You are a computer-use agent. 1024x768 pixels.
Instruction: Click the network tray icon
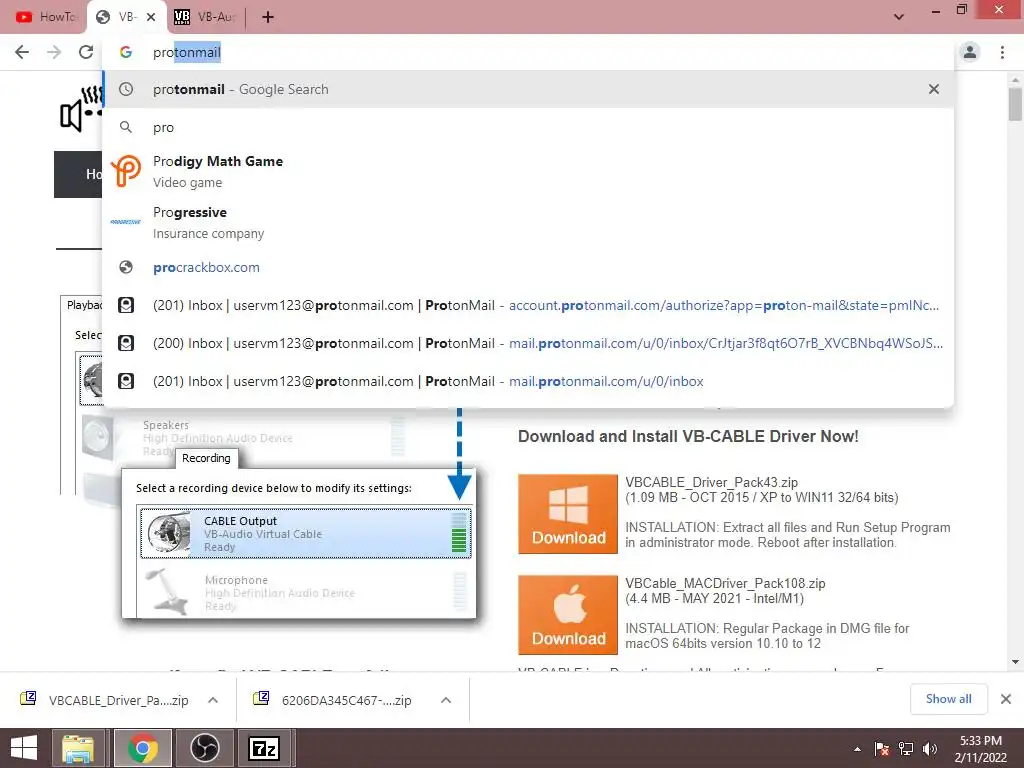[906, 749]
